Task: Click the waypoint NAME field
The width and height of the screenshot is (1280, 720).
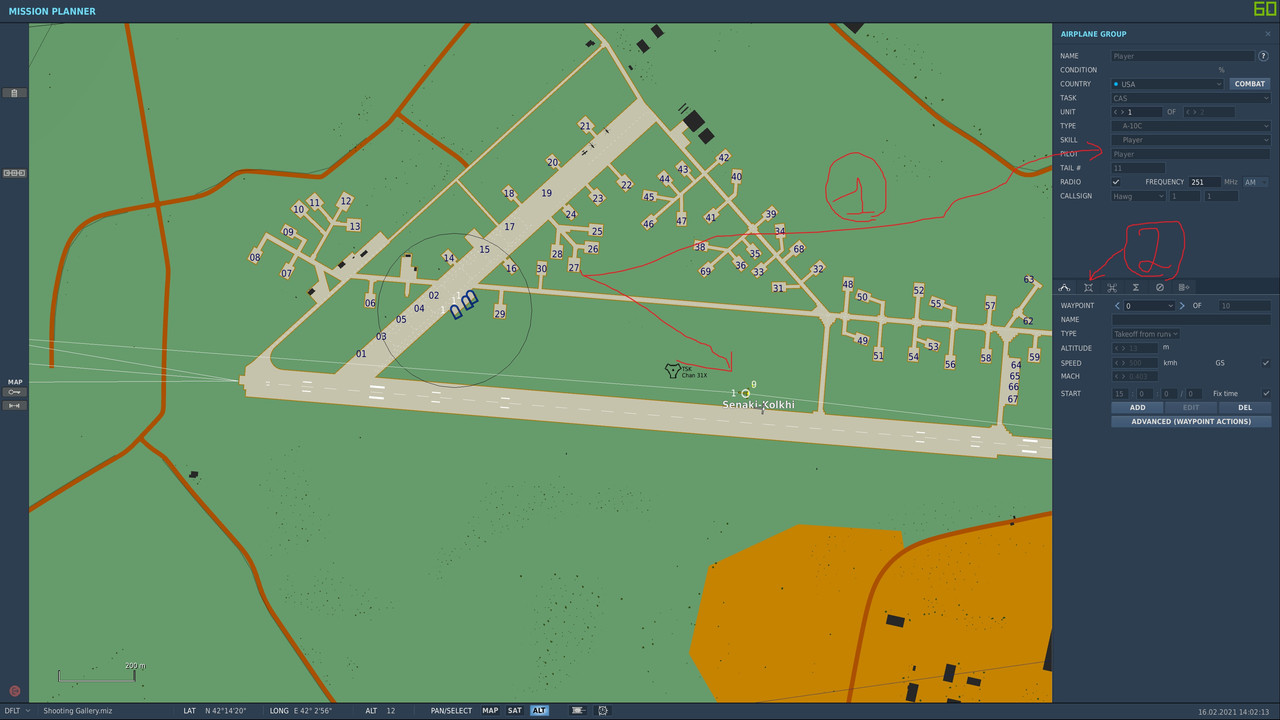Action: (1191, 320)
